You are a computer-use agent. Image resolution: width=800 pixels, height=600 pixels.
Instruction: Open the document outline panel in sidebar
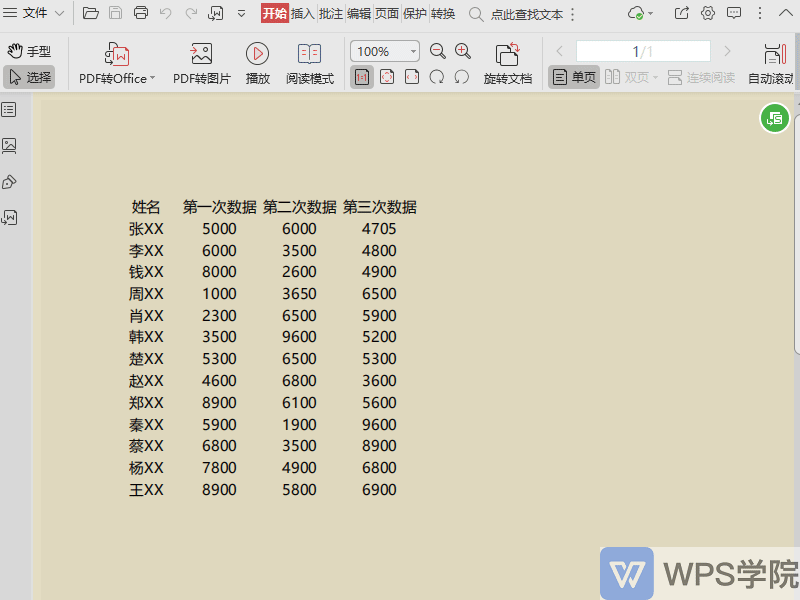coord(12,110)
